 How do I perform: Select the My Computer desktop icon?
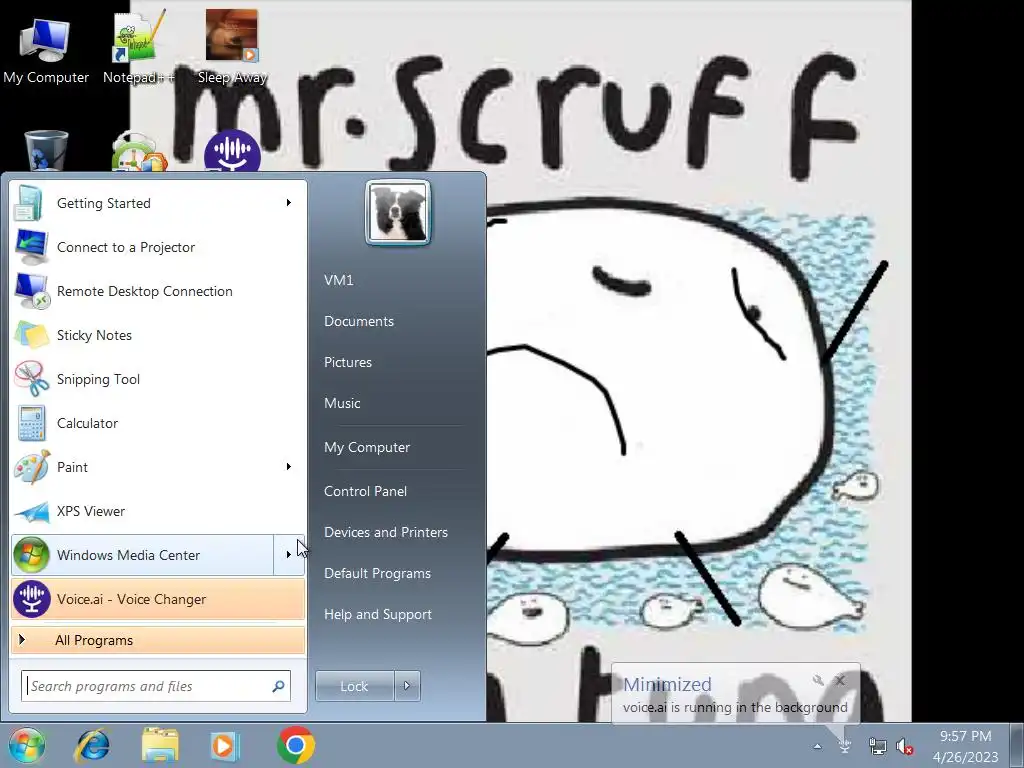(45, 51)
